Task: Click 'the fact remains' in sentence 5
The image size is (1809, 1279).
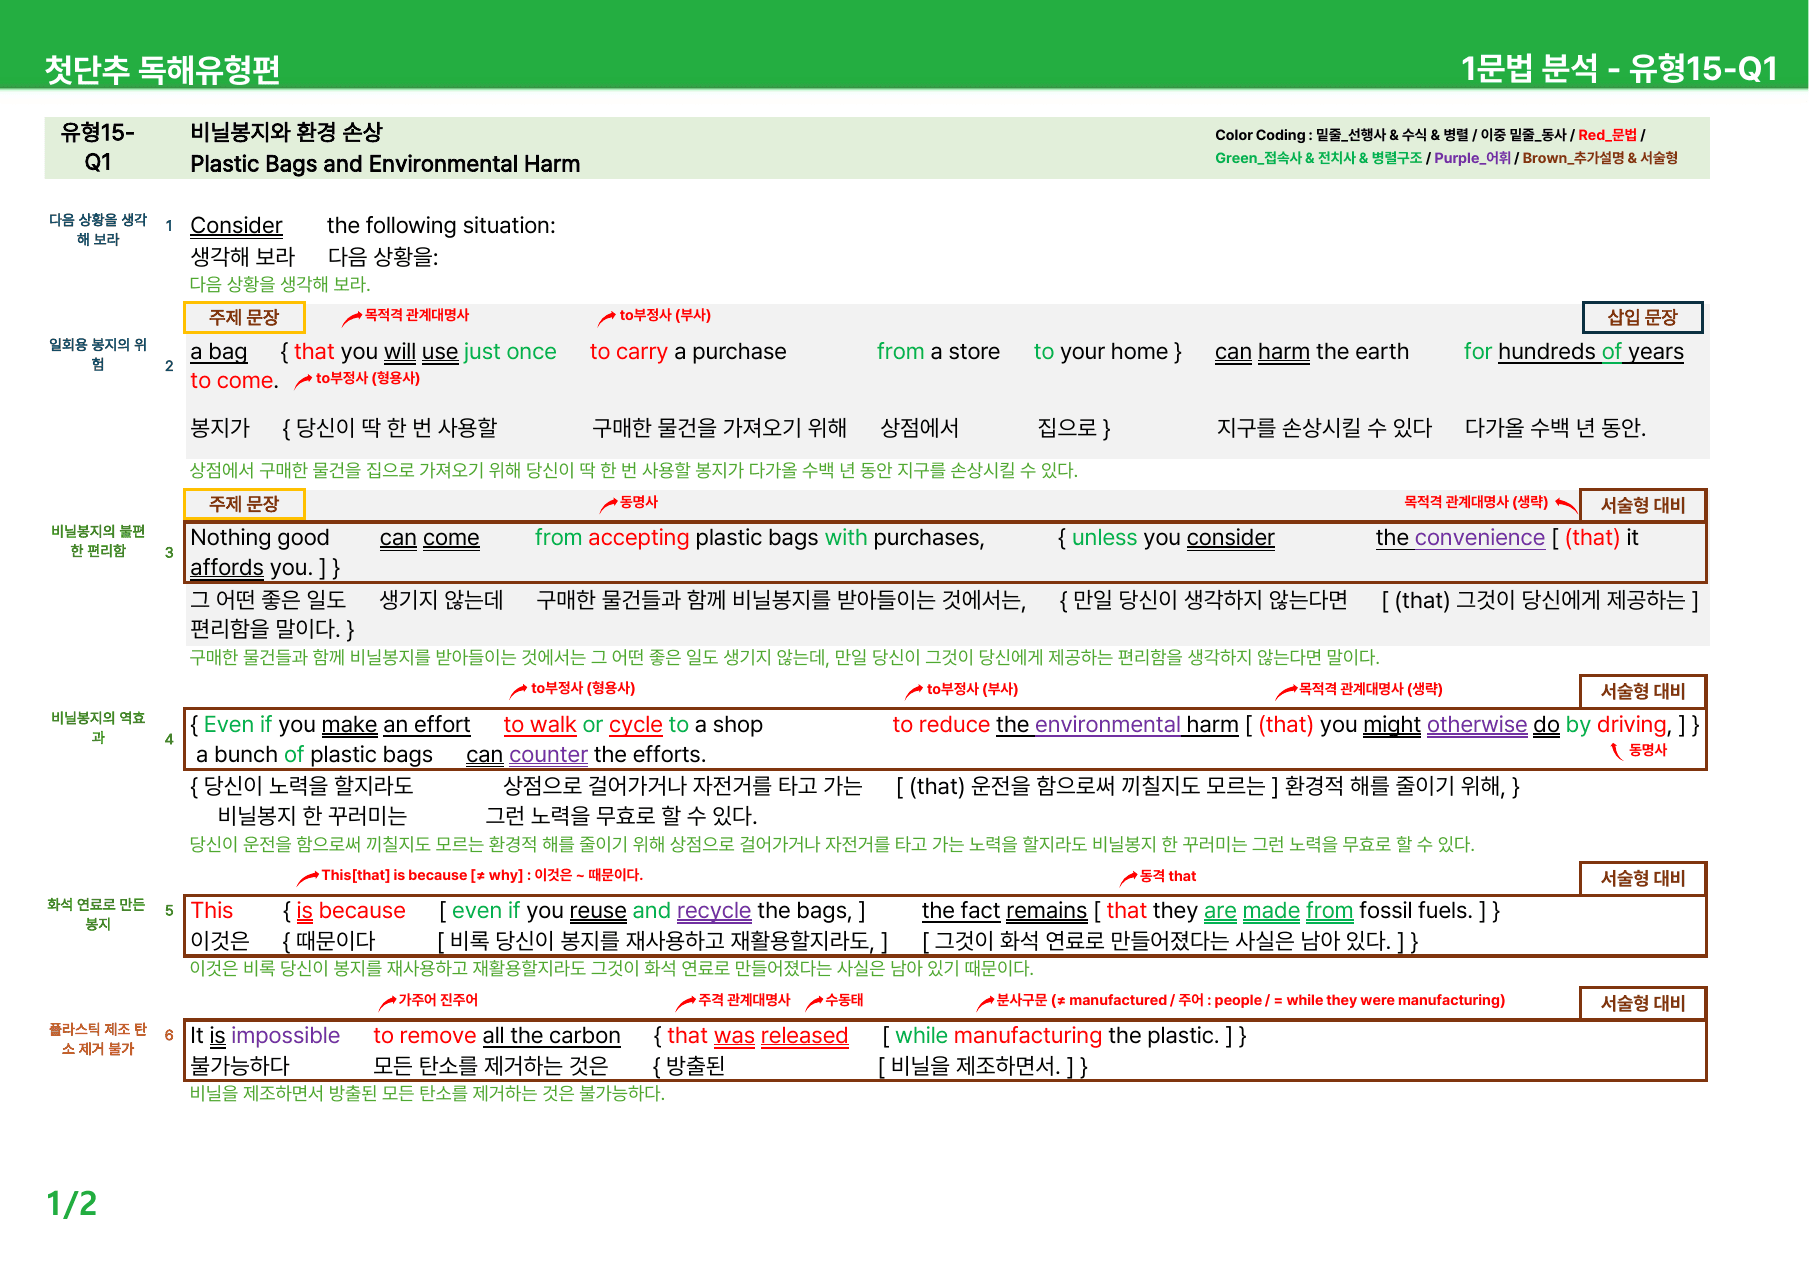Action: click(1004, 911)
